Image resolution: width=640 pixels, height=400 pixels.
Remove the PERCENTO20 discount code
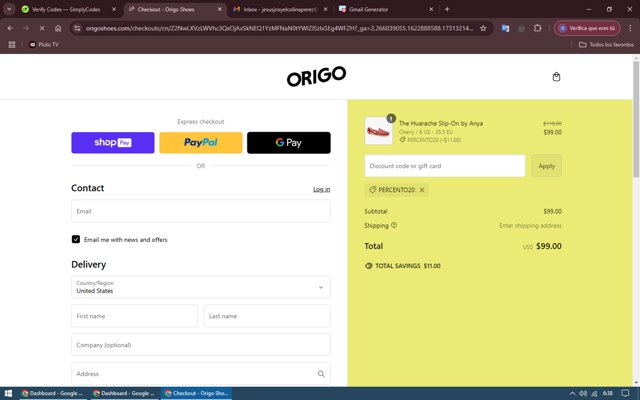coord(422,190)
